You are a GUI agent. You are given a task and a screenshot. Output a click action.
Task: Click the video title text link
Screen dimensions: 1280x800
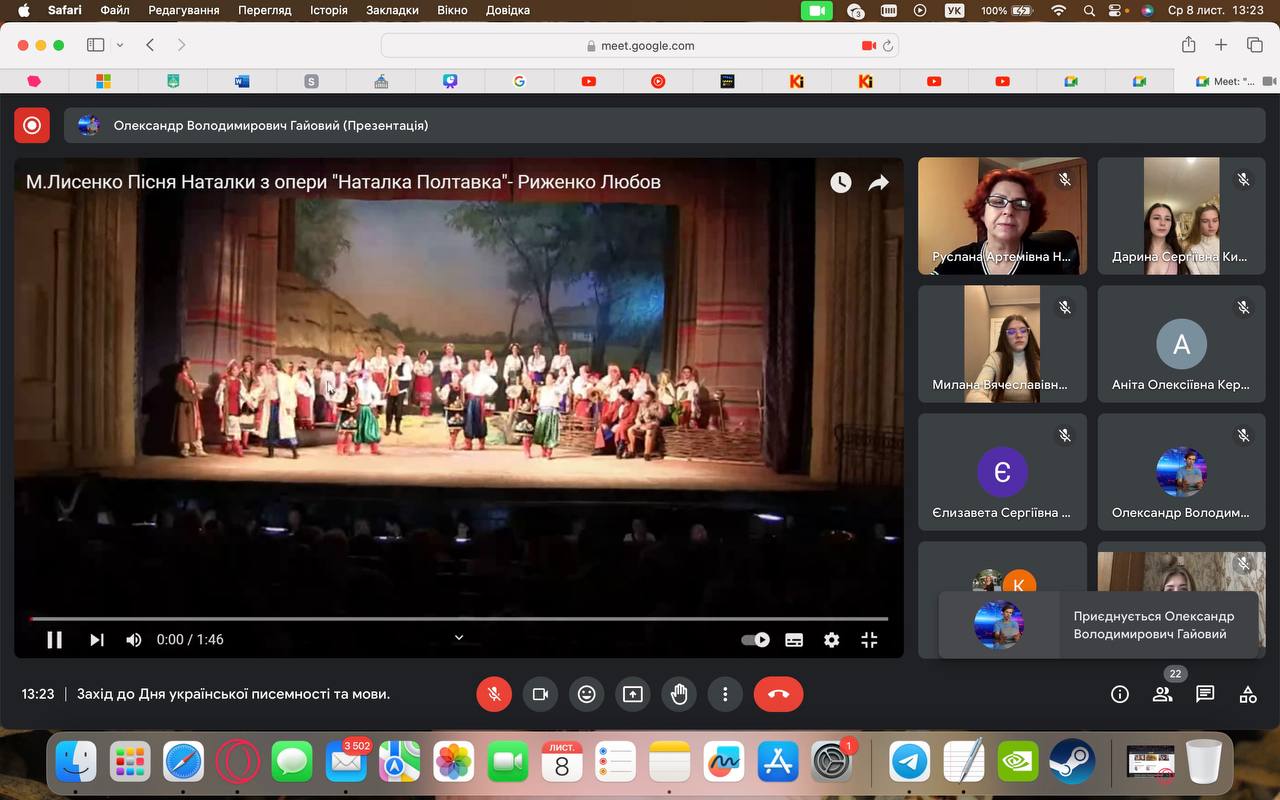click(x=343, y=182)
